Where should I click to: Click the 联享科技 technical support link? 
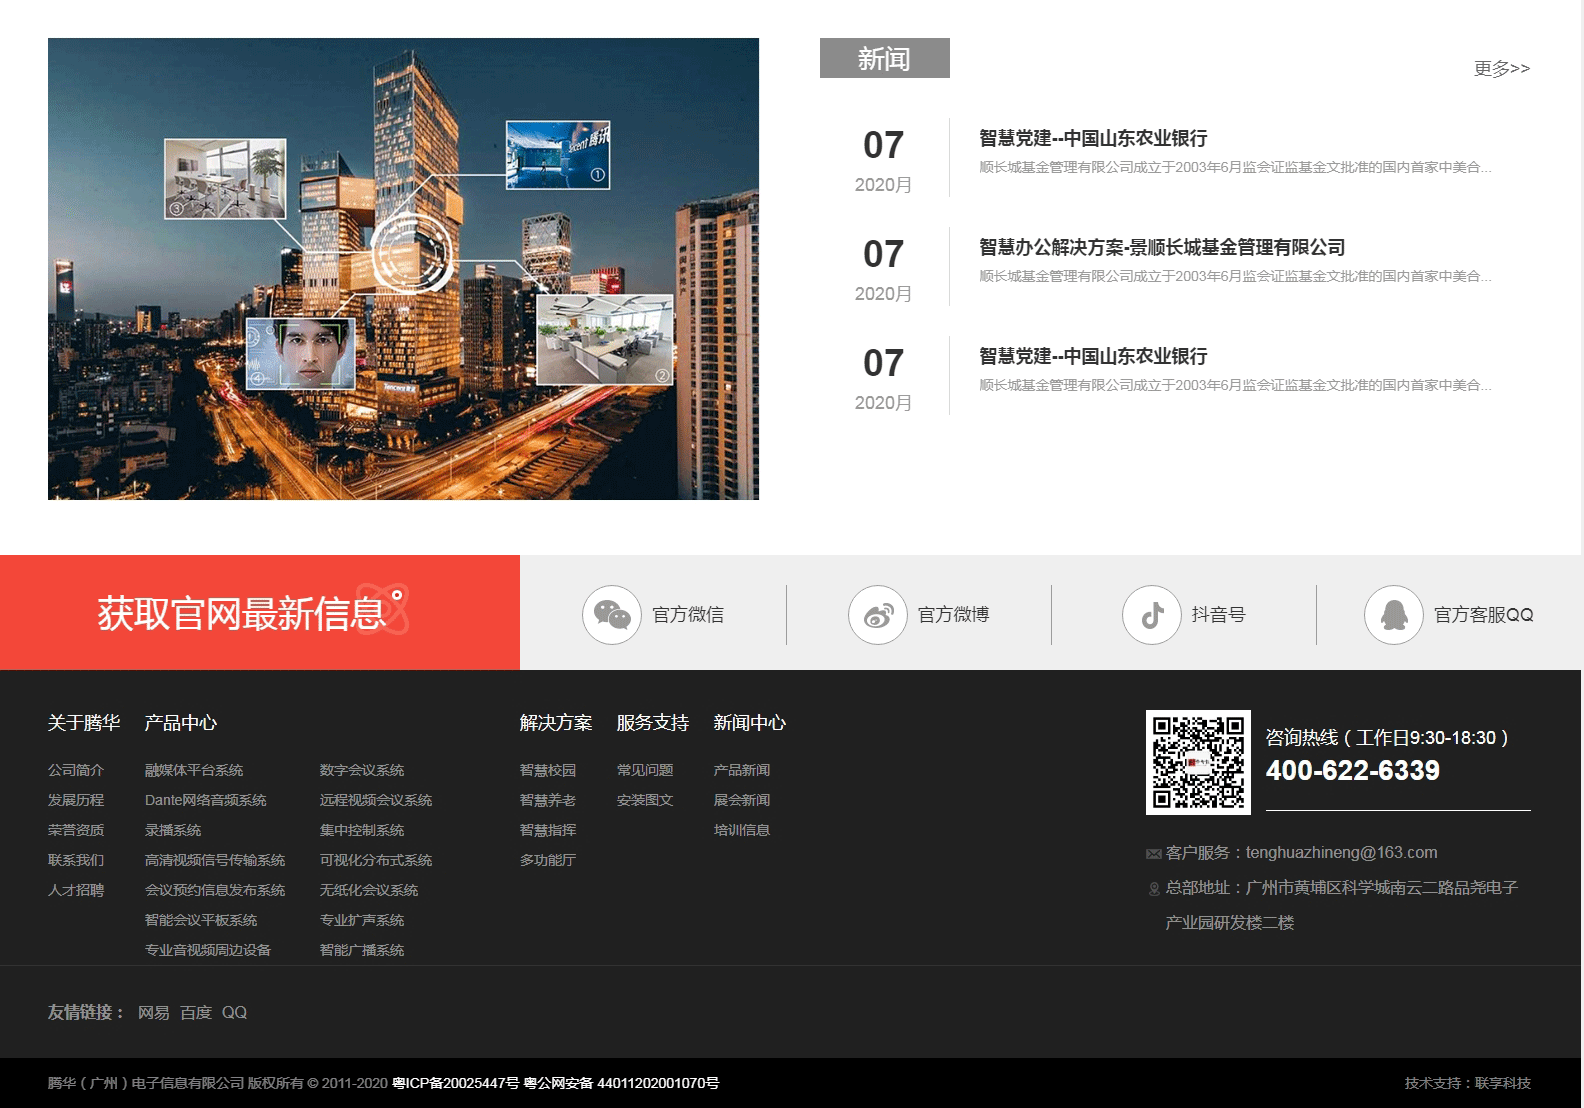point(1502,1083)
